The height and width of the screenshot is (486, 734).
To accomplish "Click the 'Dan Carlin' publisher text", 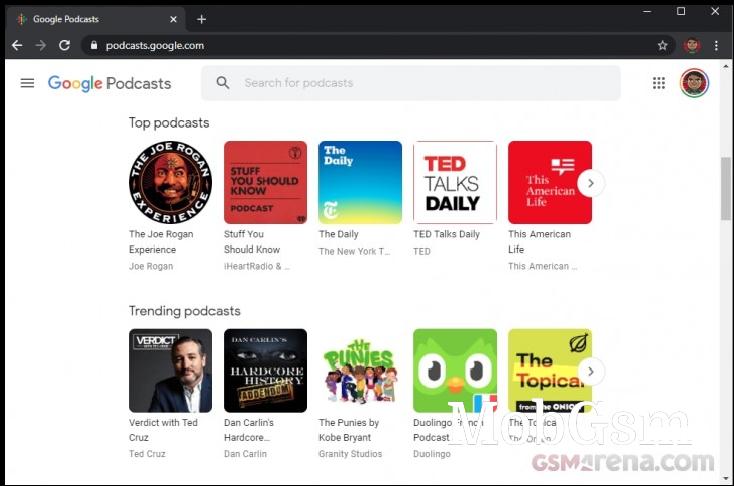I will [245, 454].
